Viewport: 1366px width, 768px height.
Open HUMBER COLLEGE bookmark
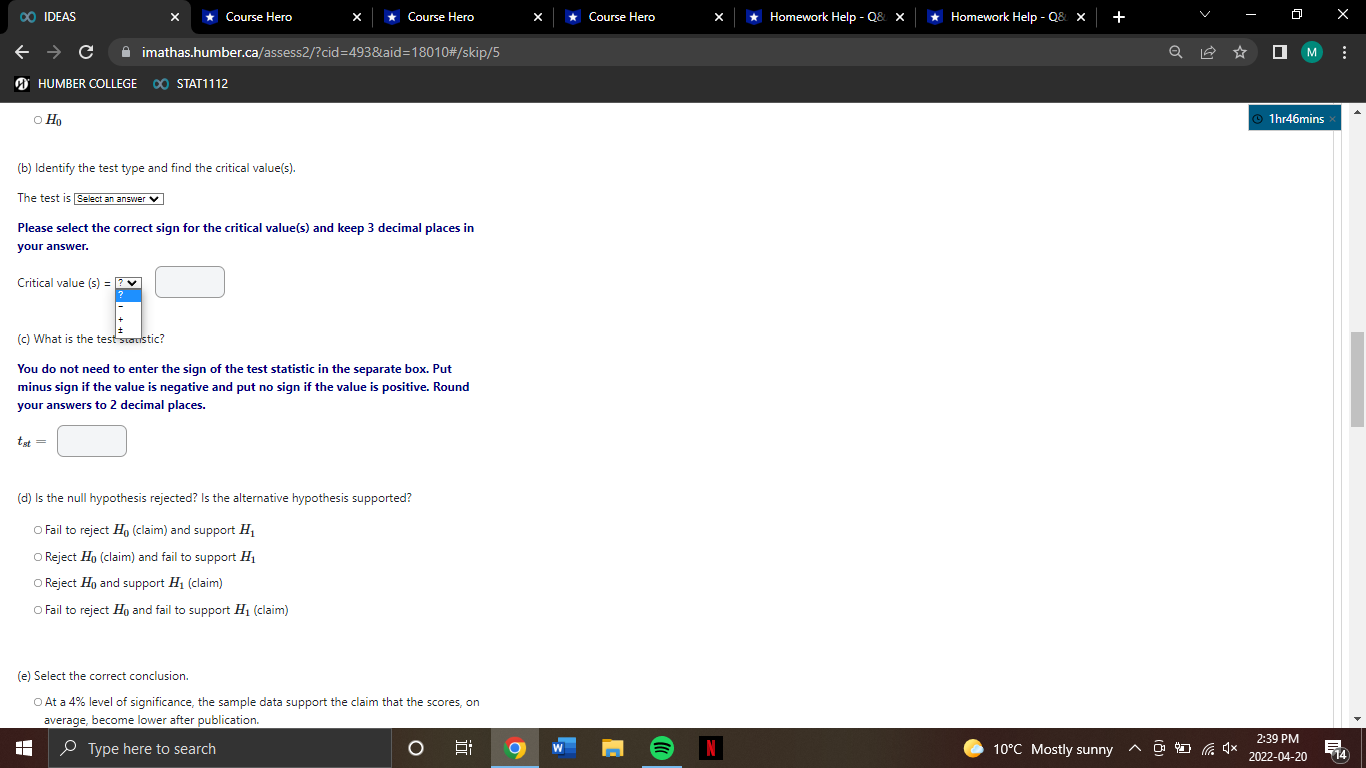point(76,84)
